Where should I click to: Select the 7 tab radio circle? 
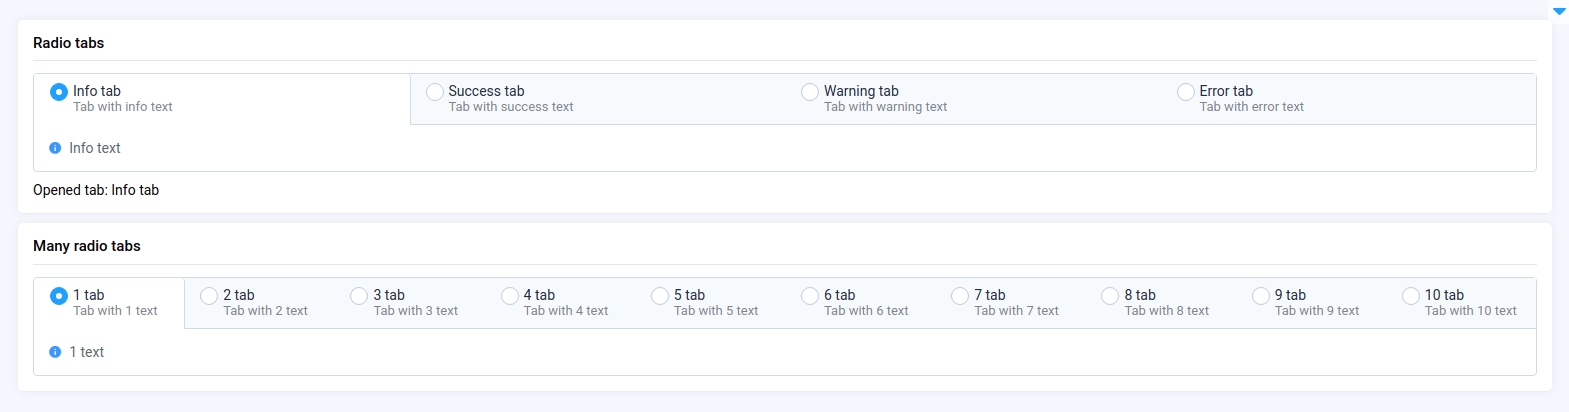960,296
